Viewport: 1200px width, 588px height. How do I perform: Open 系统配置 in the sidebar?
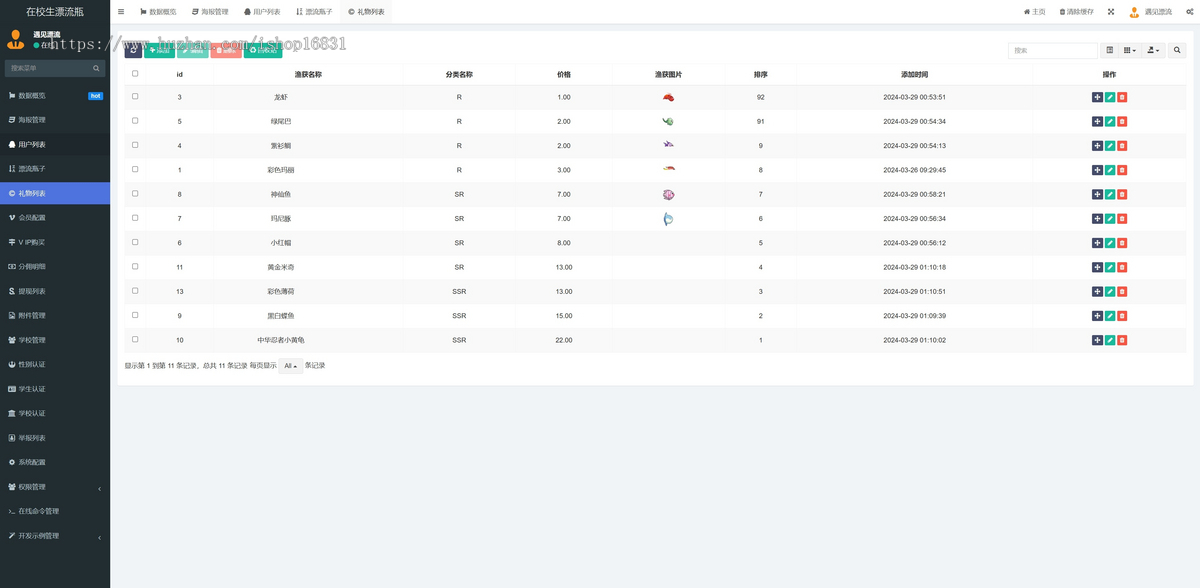(x=55, y=462)
